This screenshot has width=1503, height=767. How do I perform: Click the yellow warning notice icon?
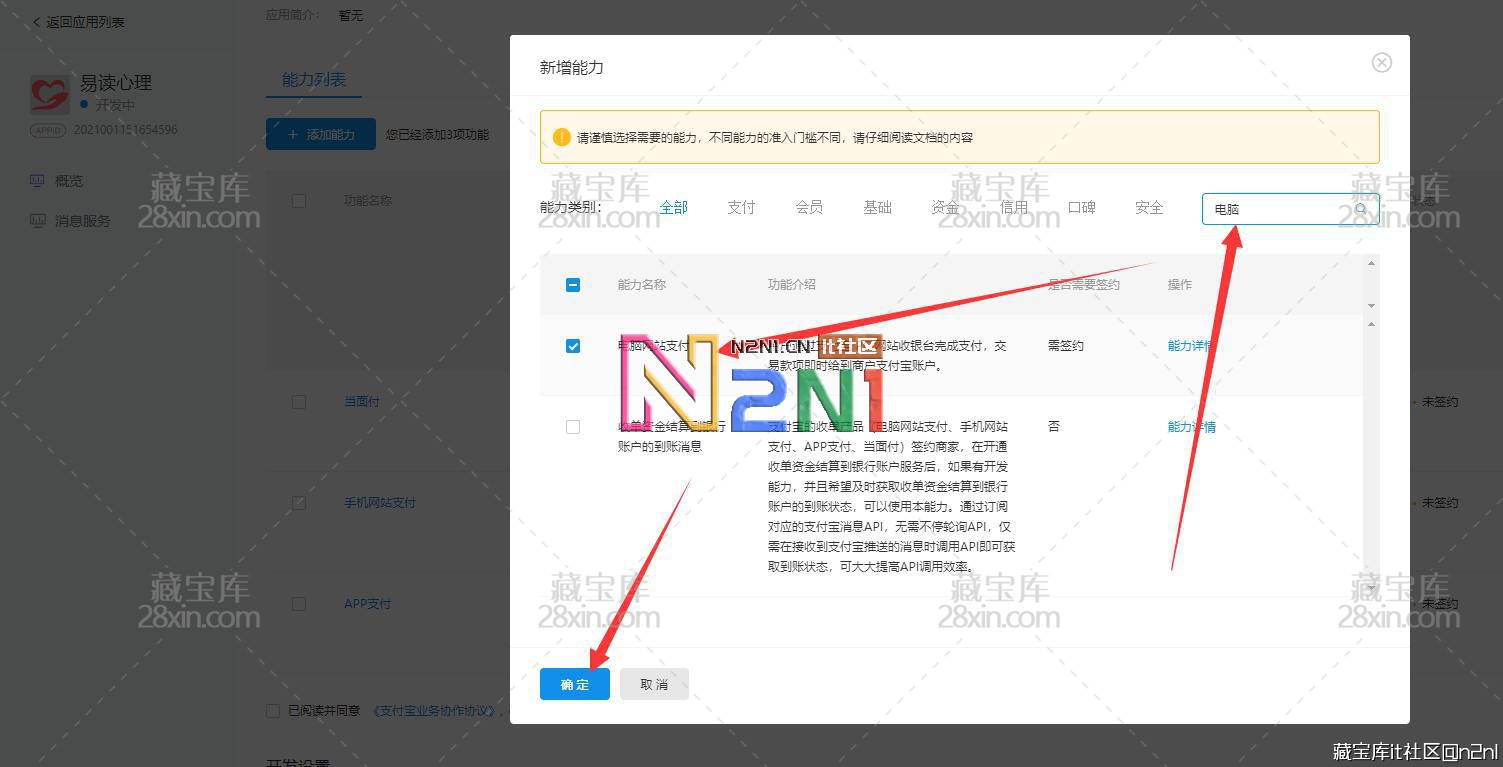pos(561,137)
